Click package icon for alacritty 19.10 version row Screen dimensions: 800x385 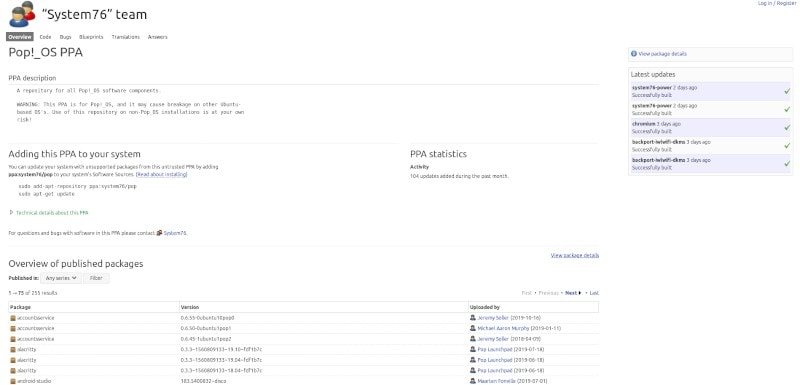tap(13, 349)
